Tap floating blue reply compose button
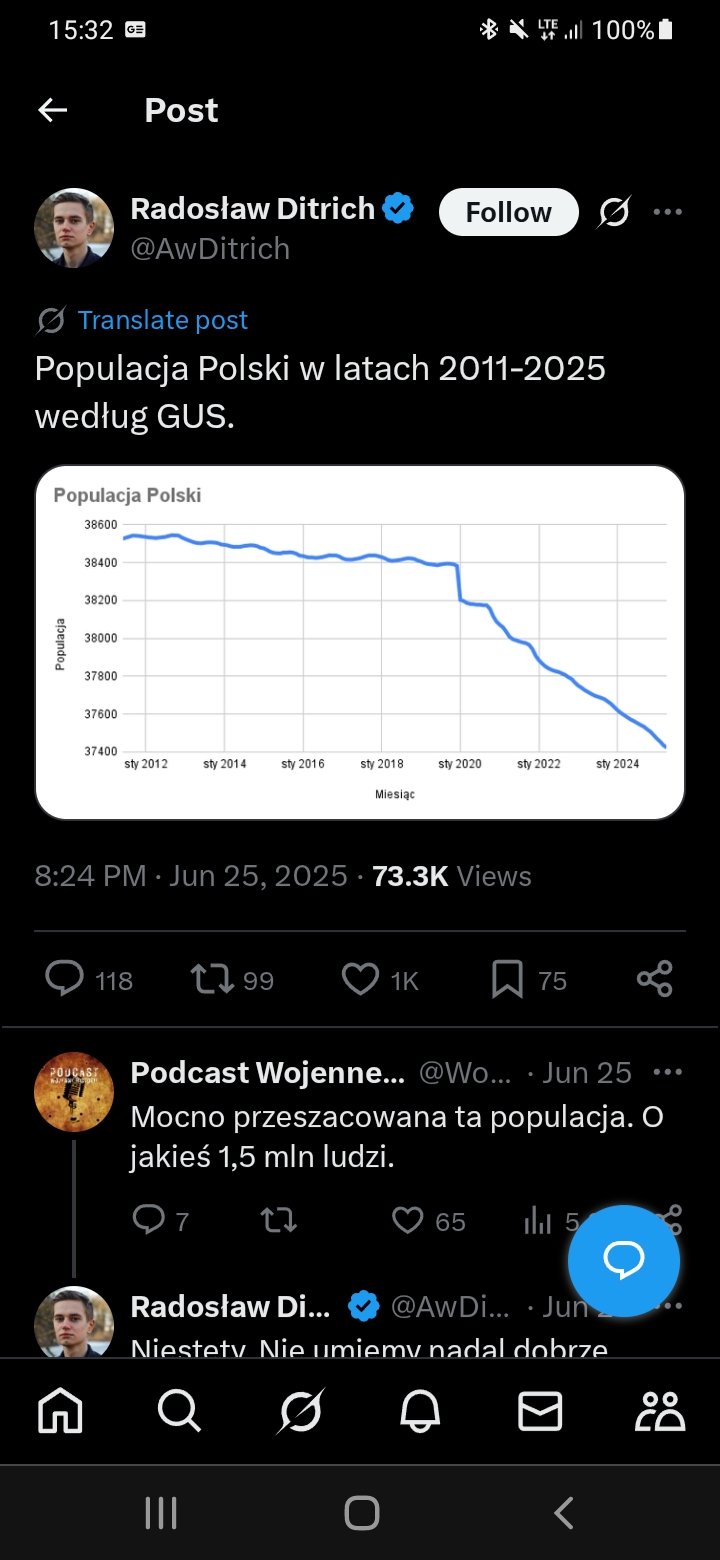The width and height of the screenshot is (720, 1560). point(624,1261)
